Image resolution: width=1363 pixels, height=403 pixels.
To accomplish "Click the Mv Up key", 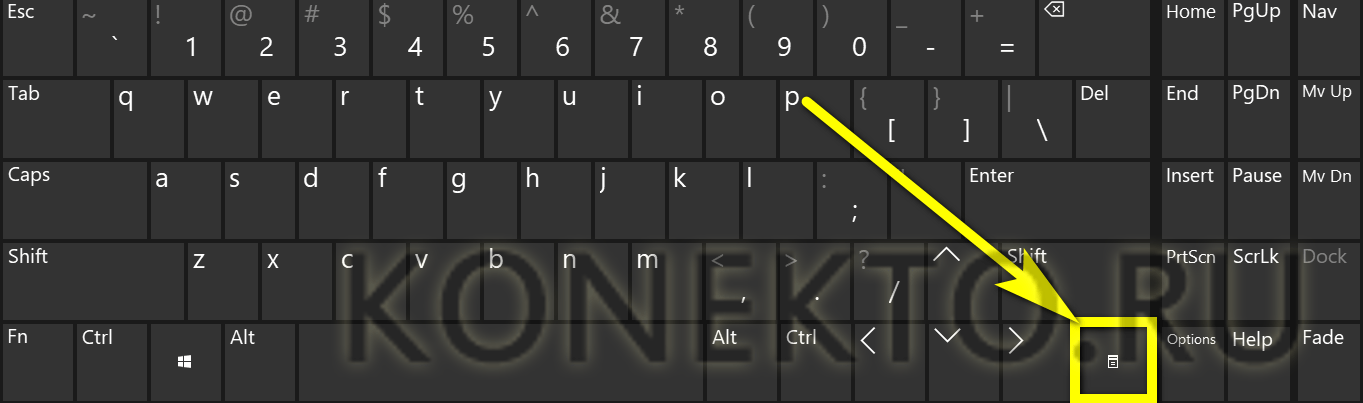I will (1329, 118).
